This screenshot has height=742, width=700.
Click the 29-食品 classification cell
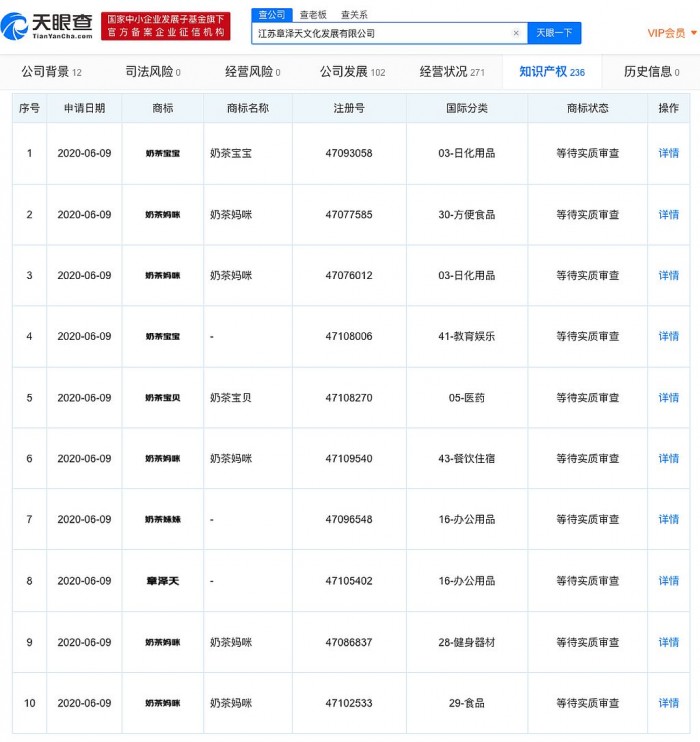467,703
